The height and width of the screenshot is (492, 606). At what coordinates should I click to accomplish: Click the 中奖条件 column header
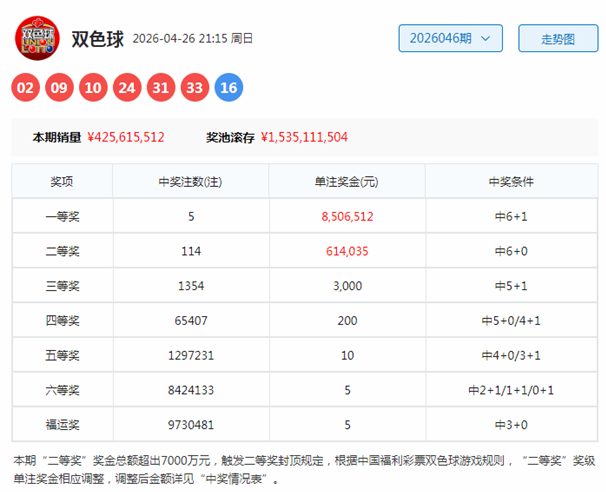(x=511, y=182)
